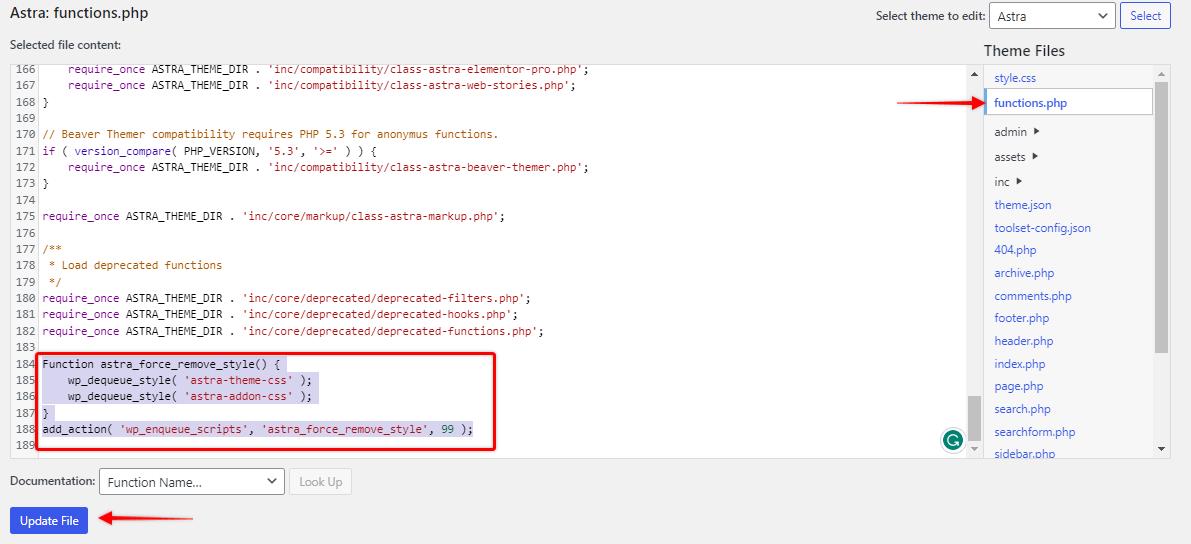Viewport: 1191px width, 544px height.
Task: Open footer.php theme file
Action: [x=1022, y=318]
